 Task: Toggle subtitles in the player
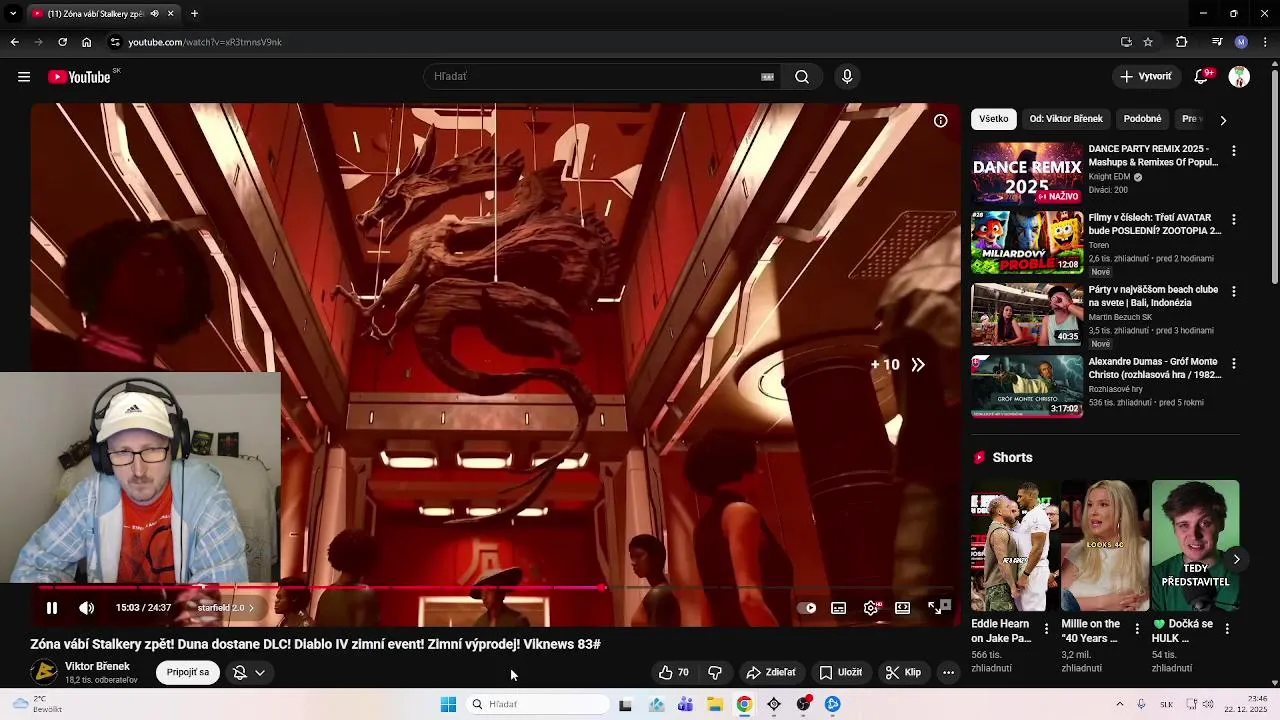(839, 607)
